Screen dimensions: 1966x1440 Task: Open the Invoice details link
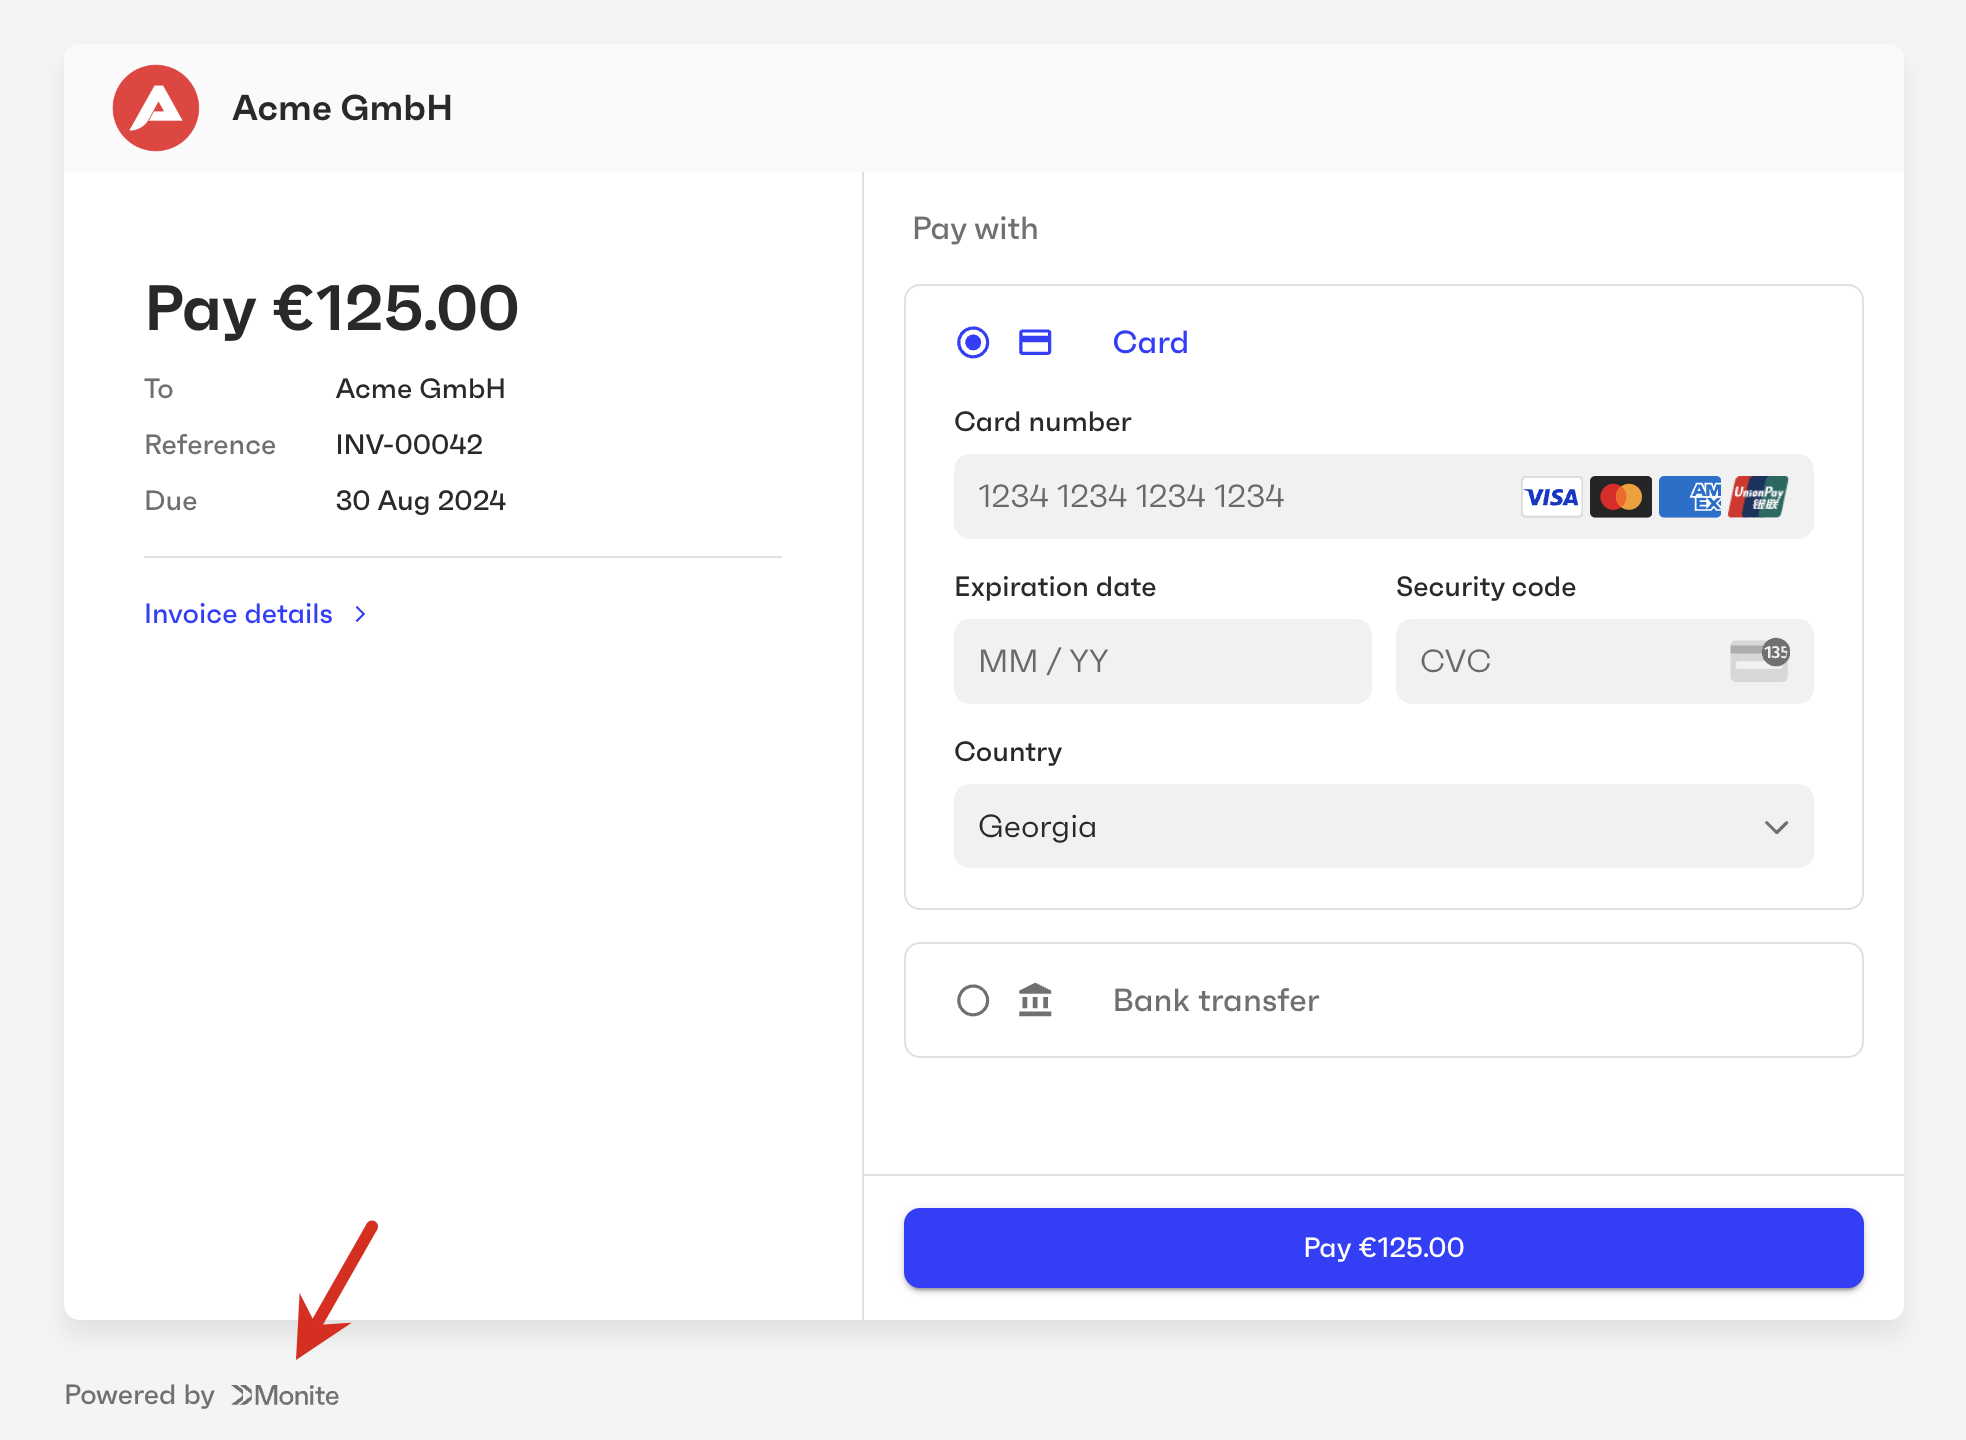(x=238, y=614)
